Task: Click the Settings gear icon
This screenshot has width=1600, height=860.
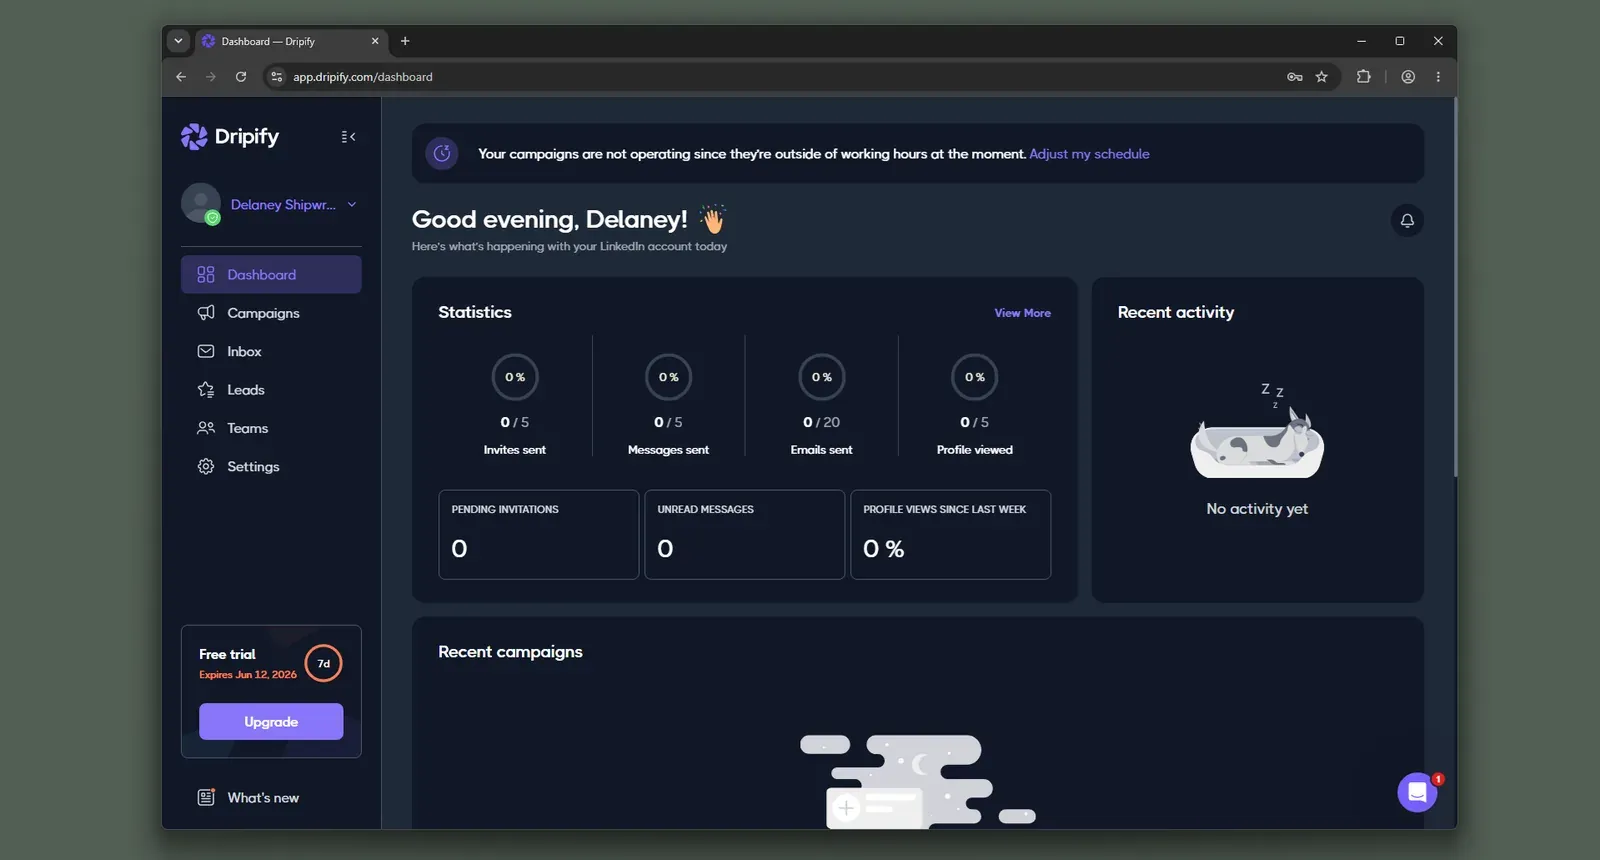Action: coord(206,466)
